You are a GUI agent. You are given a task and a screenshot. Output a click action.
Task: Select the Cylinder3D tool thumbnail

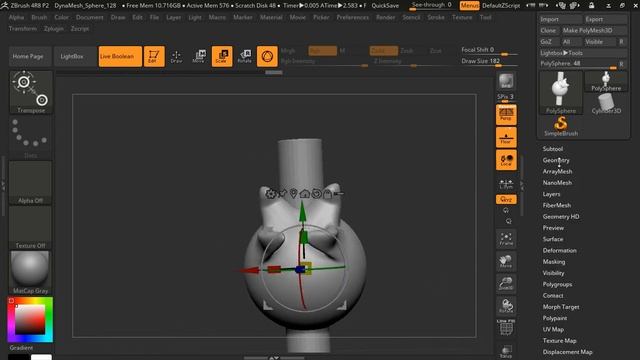(x=607, y=103)
